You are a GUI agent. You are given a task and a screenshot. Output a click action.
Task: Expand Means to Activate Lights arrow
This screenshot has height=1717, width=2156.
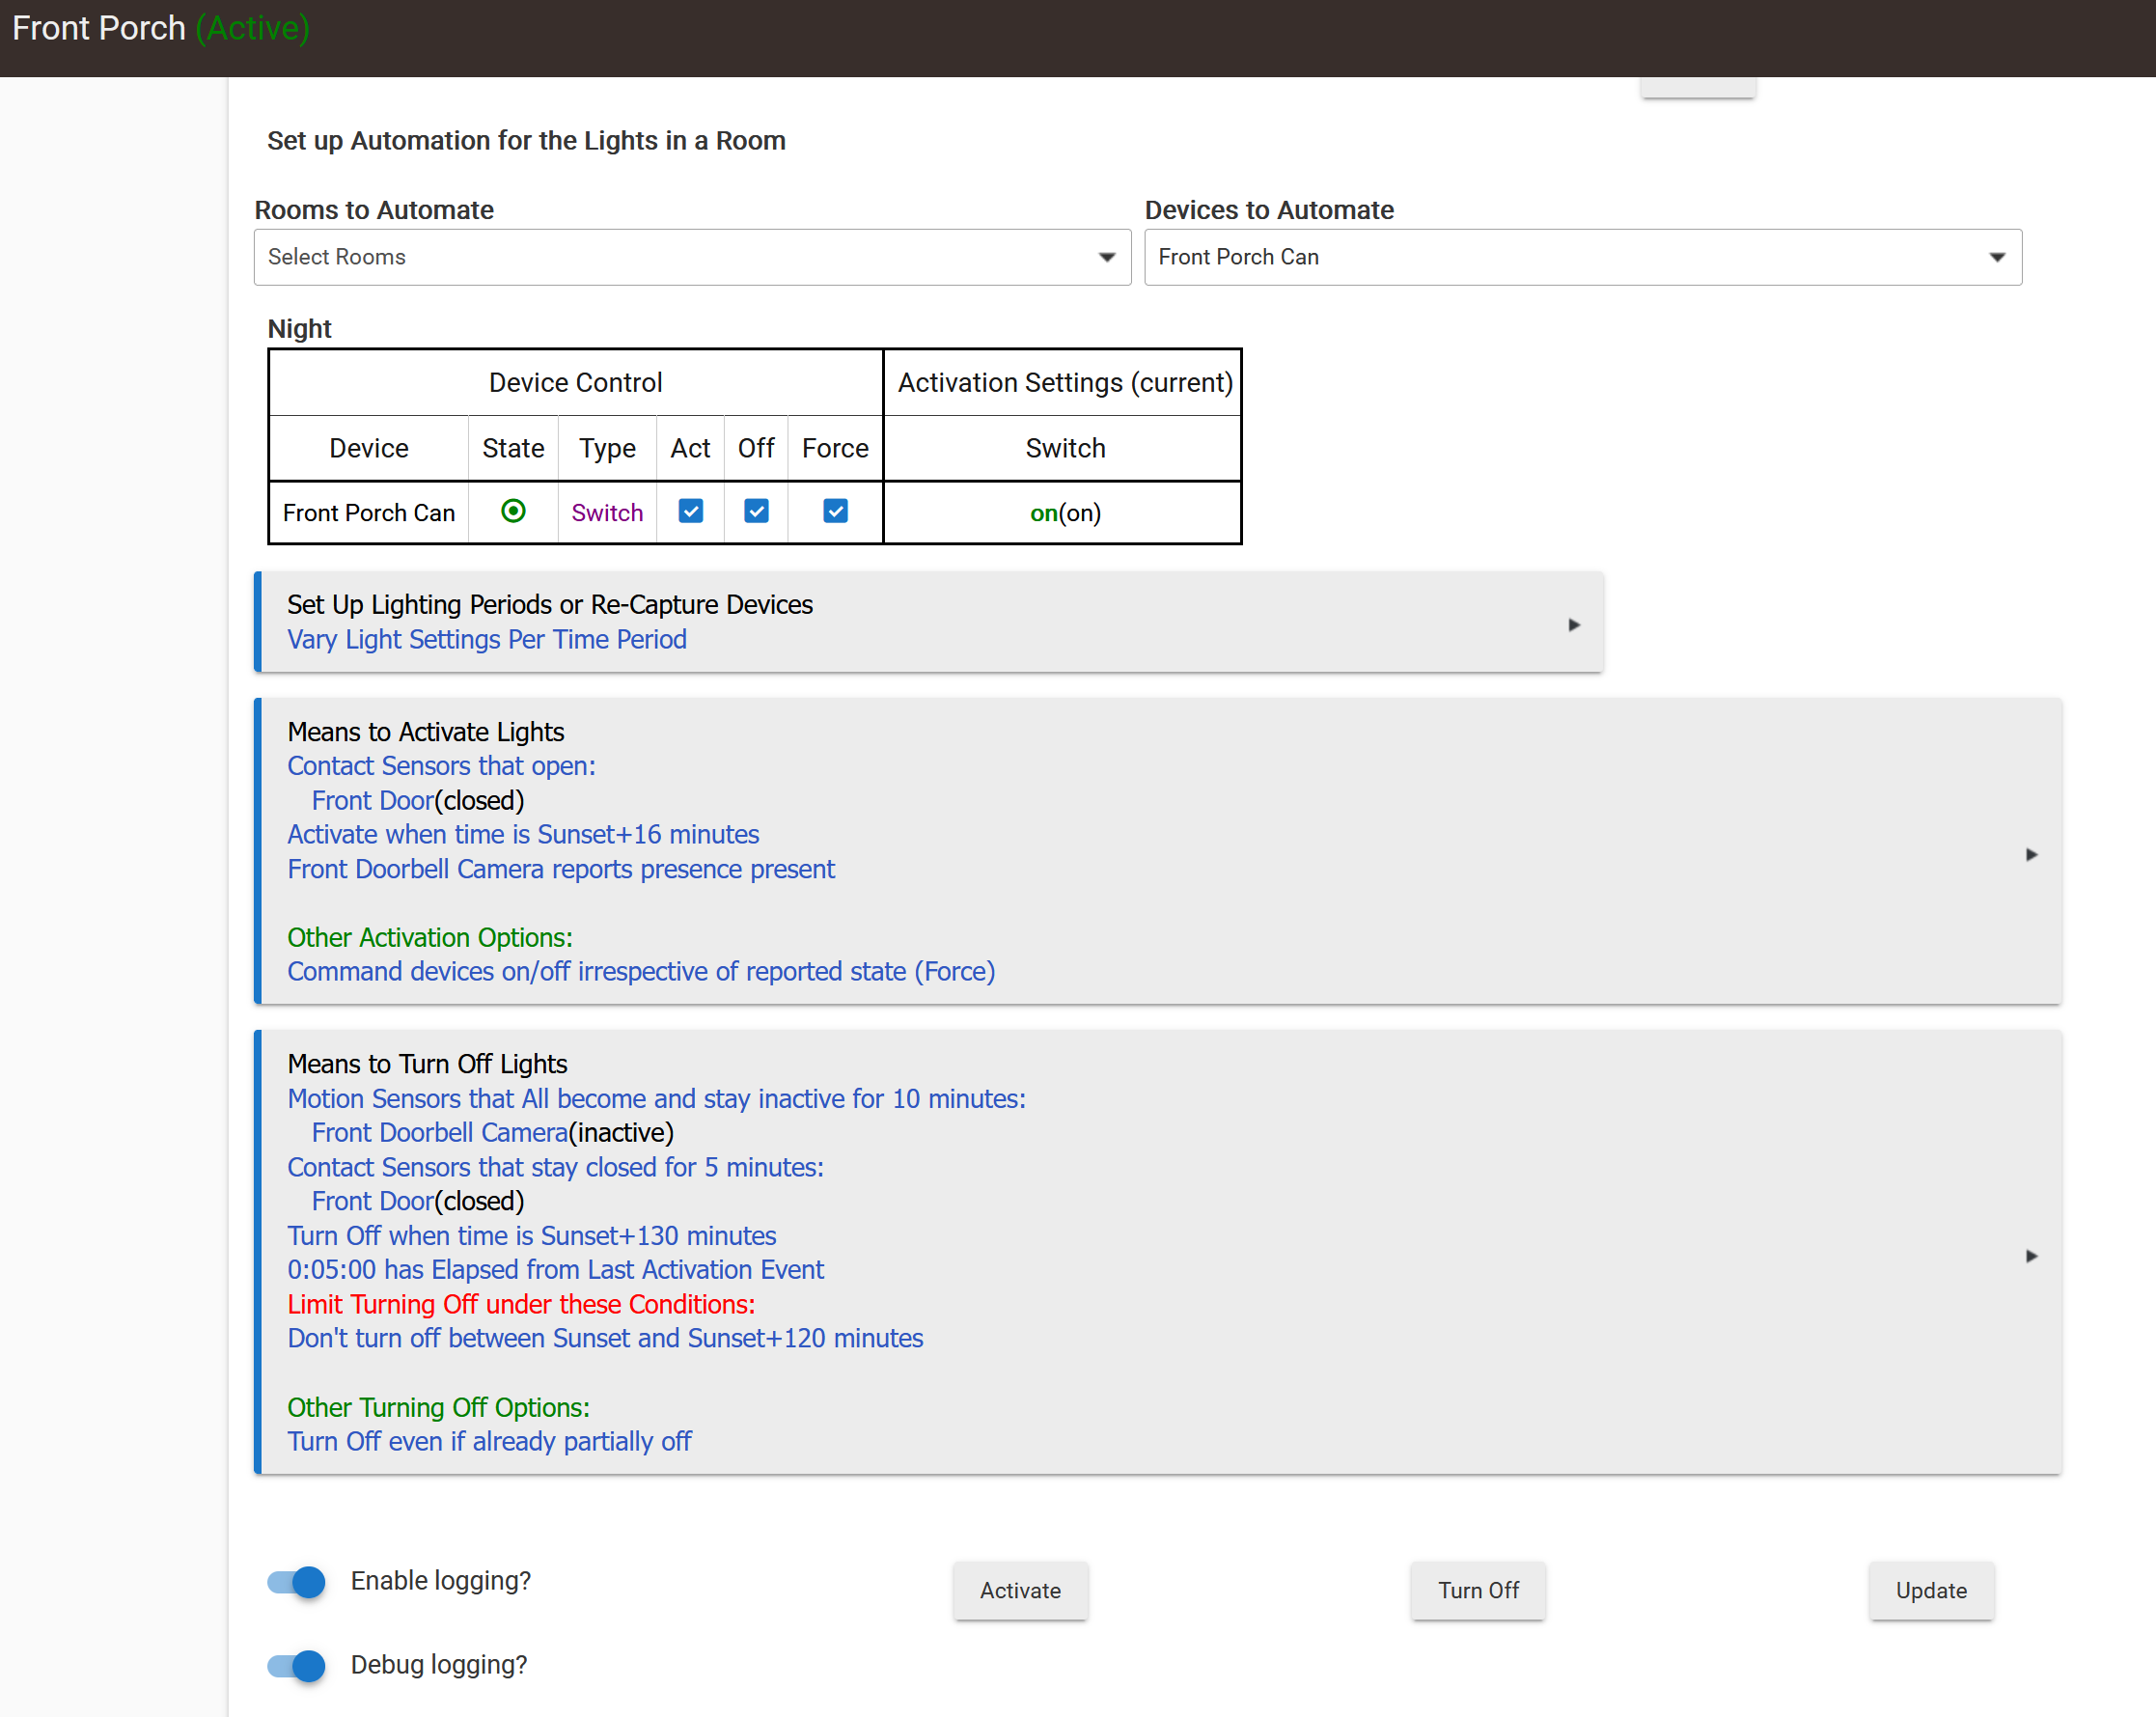[2030, 854]
